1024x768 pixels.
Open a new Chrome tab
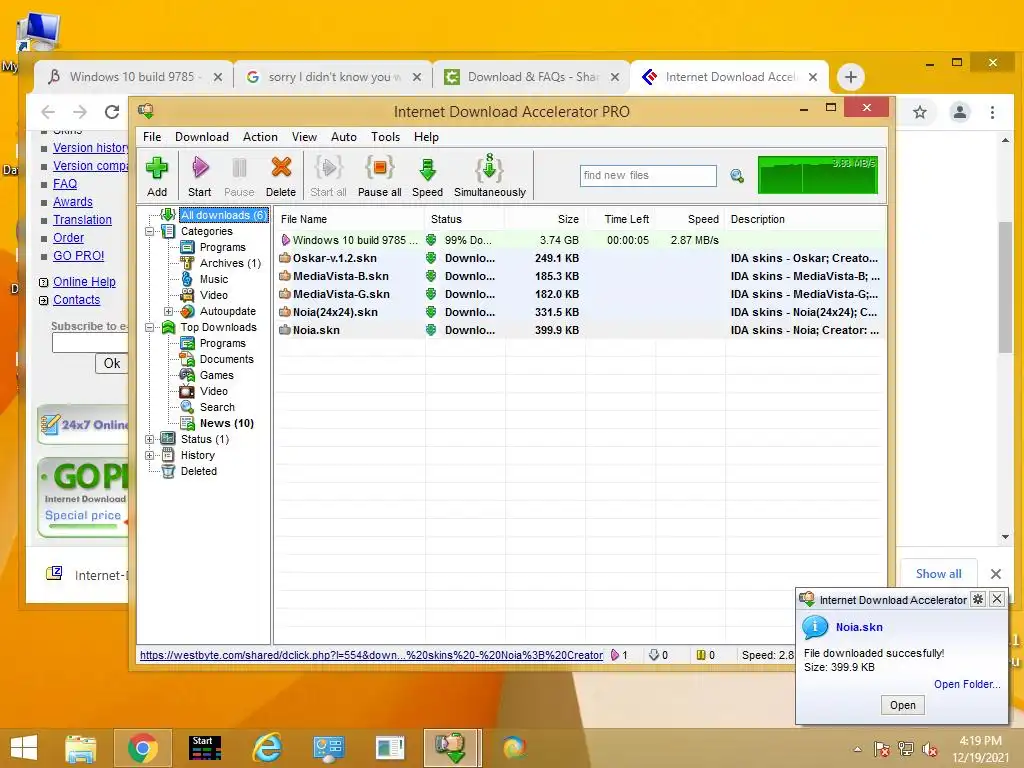pyautogui.click(x=850, y=77)
